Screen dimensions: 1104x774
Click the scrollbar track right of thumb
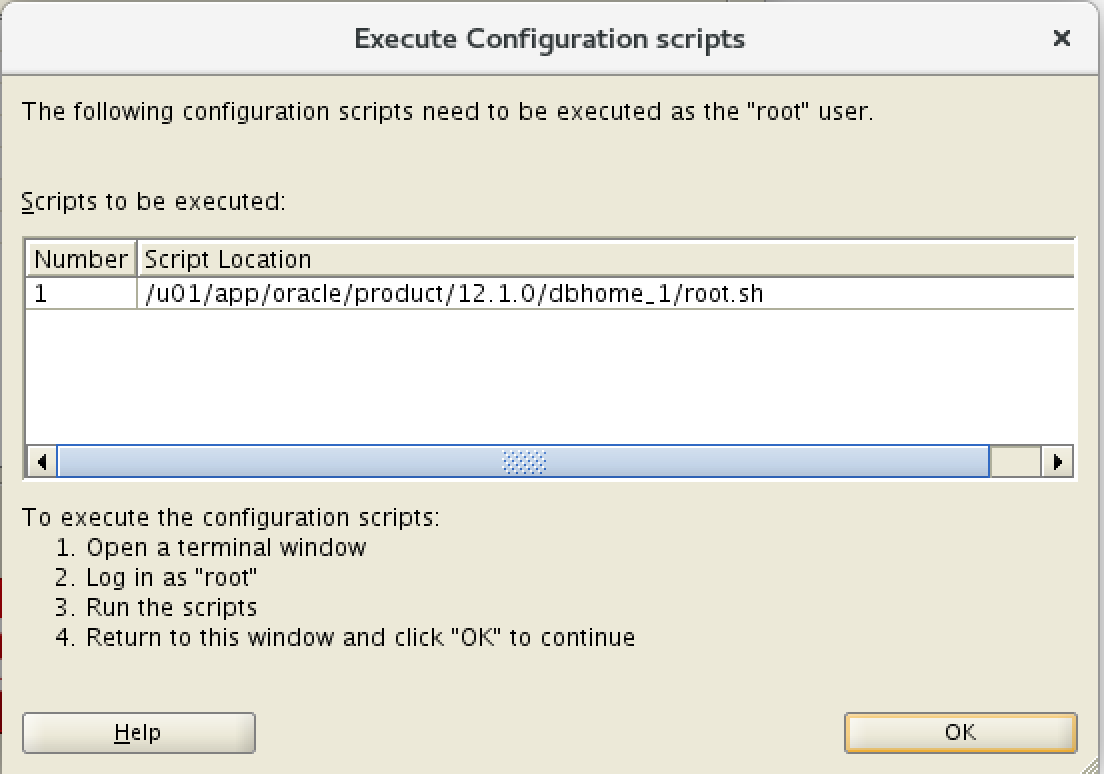pos(1015,462)
